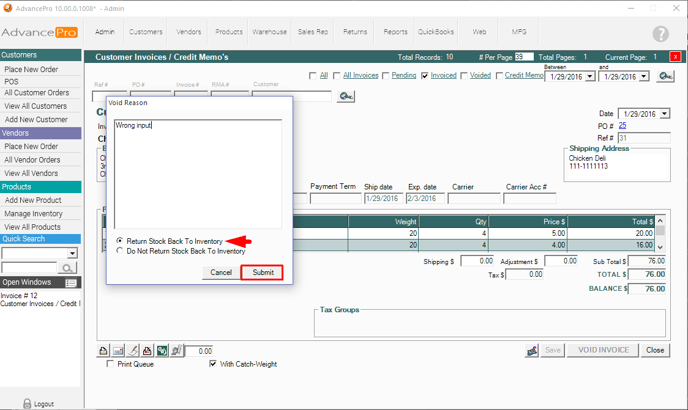Enable the Print Queue checkbox

tap(110, 364)
